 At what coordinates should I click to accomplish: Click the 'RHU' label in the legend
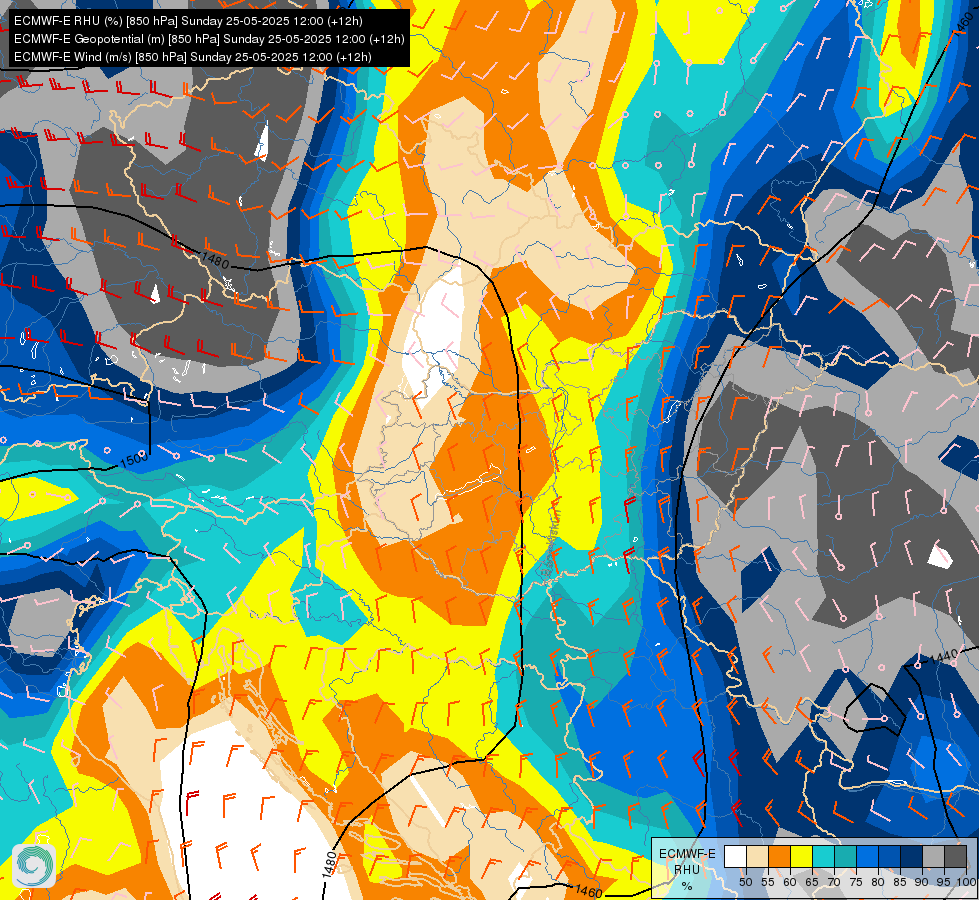(687, 869)
